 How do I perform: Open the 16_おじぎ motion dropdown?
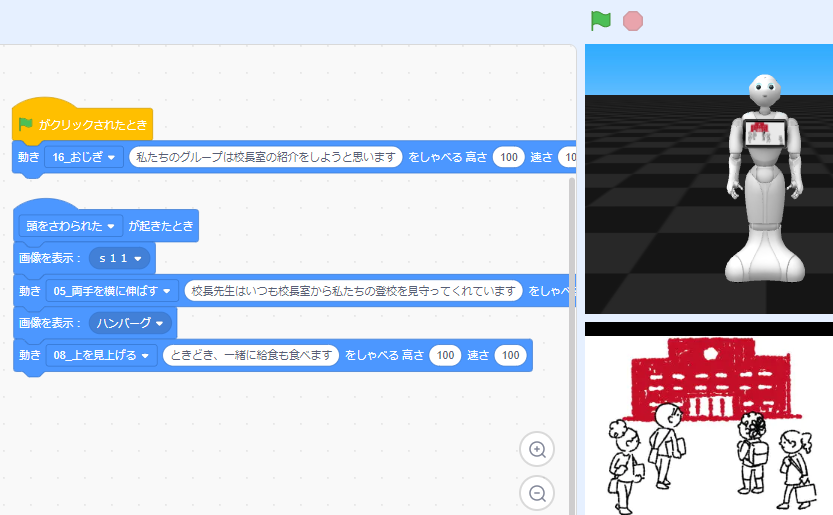[84, 157]
